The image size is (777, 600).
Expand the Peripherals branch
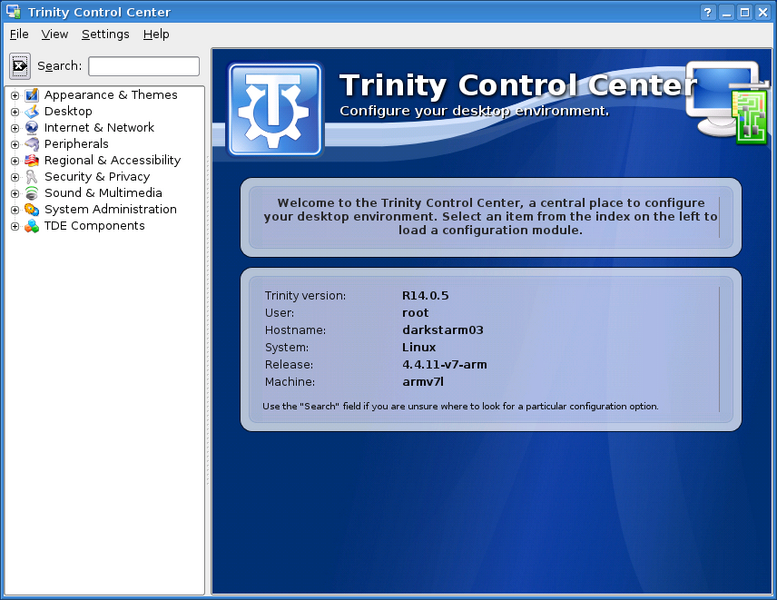point(15,144)
